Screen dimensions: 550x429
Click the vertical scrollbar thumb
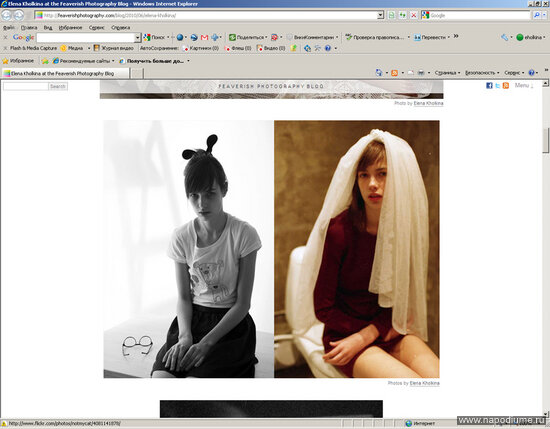coord(545,140)
